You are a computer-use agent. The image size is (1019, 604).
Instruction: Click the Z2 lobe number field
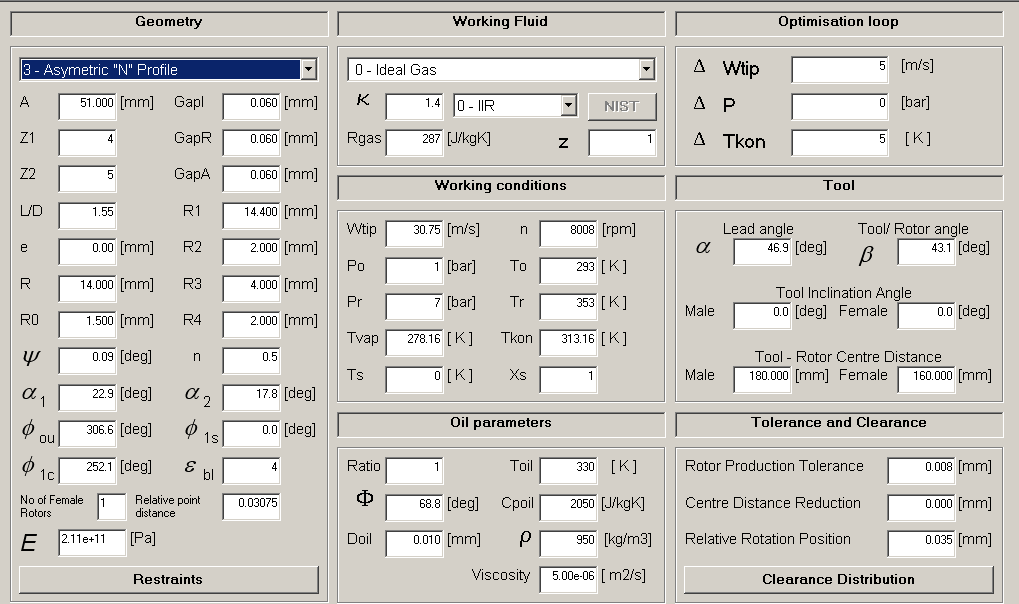(87, 178)
